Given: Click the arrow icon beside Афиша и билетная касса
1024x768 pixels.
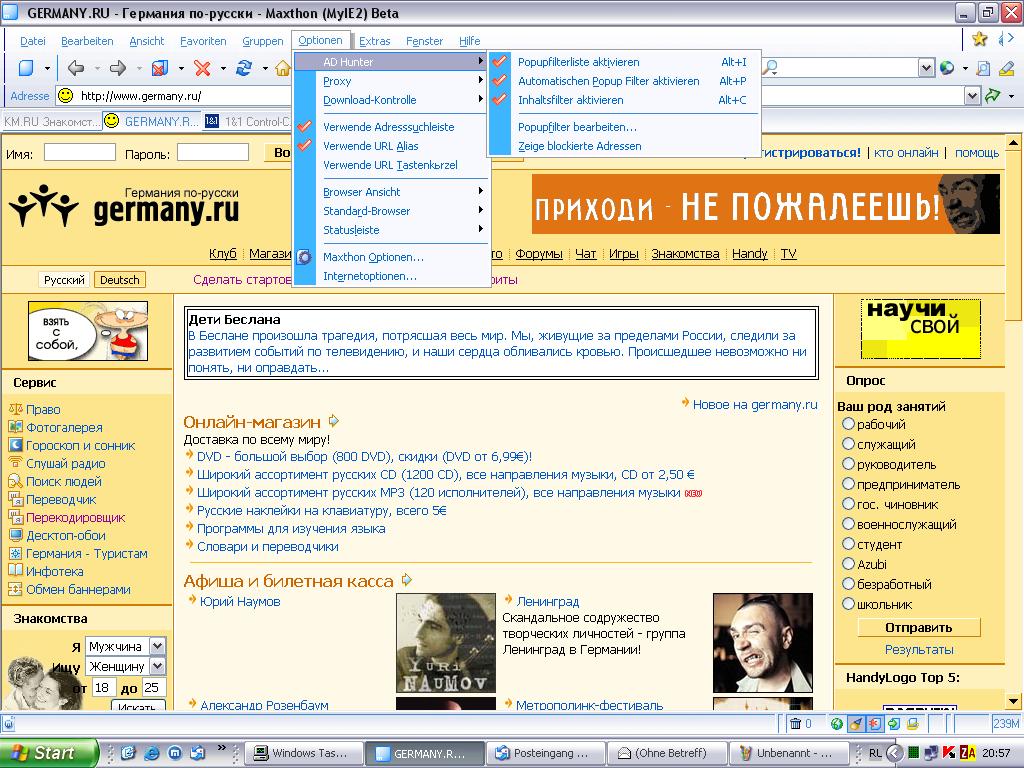Looking at the screenshot, I should point(406,579).
